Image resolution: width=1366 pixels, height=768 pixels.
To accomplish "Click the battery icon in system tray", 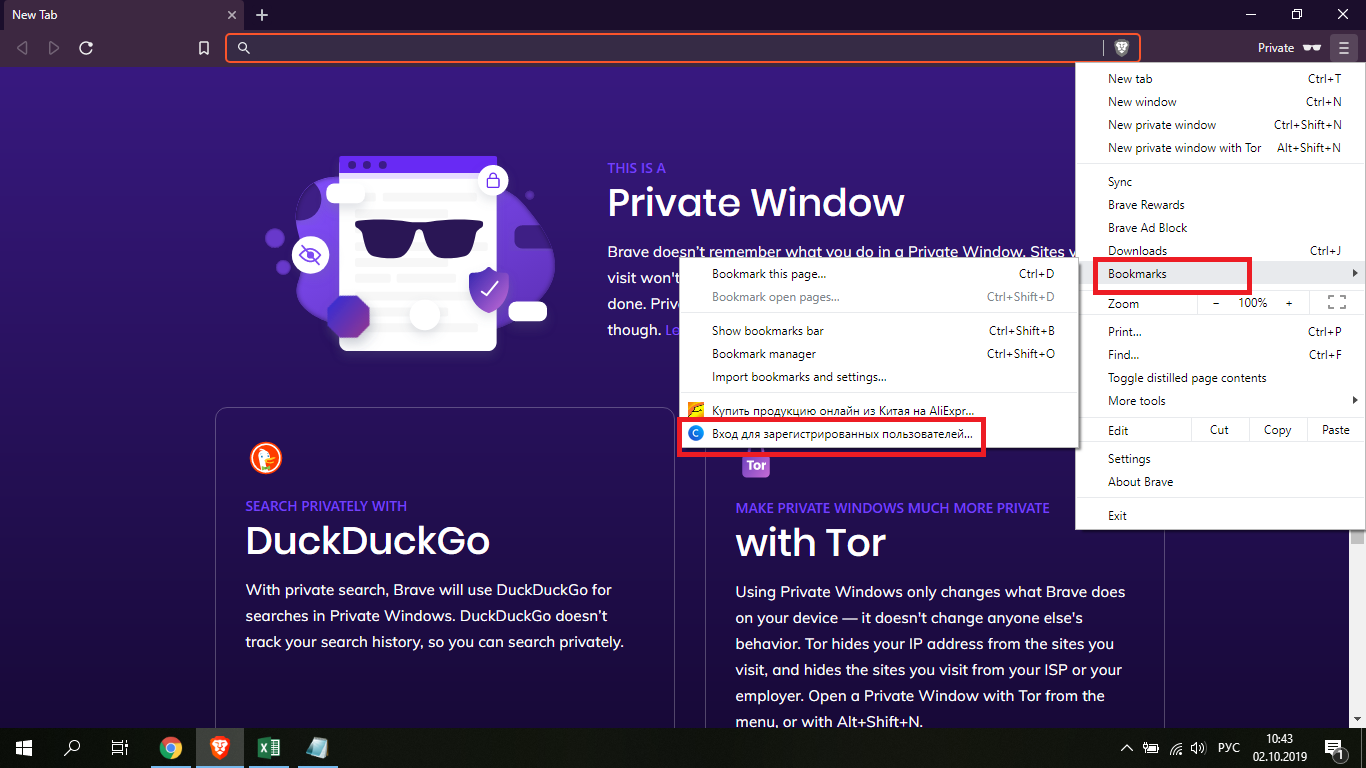I will pos(1152,748).
